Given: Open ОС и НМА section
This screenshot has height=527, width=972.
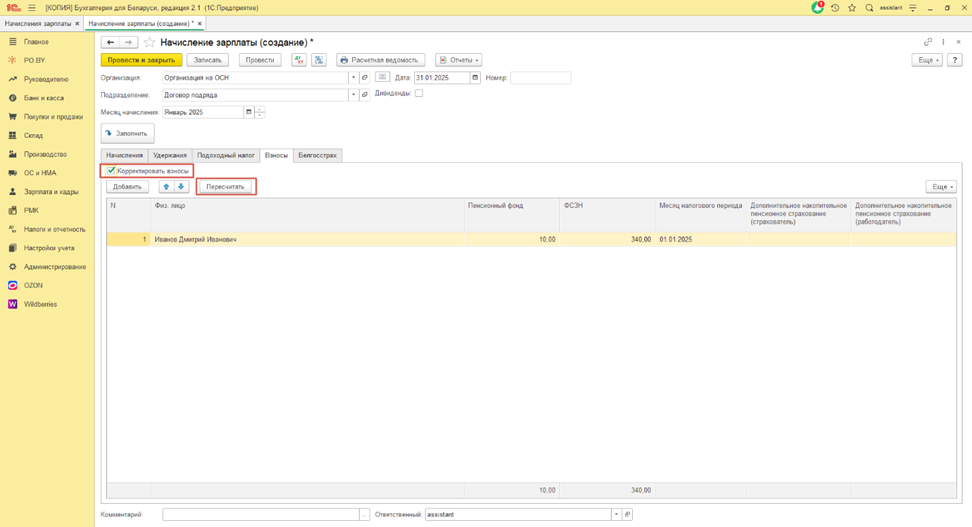Looking at the screenshot, I should (x=40, y=173).
